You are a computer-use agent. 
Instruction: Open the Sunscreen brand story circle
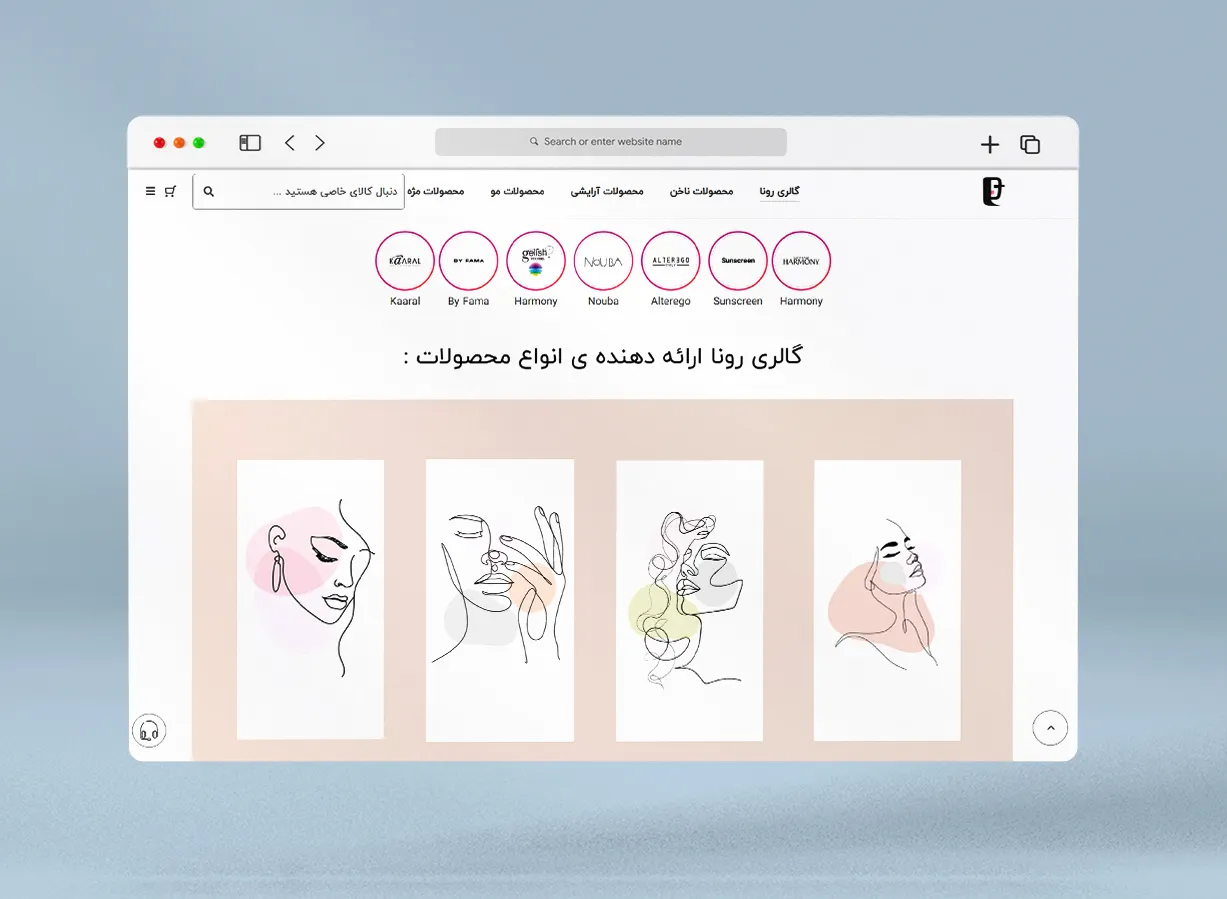(738, 261)
